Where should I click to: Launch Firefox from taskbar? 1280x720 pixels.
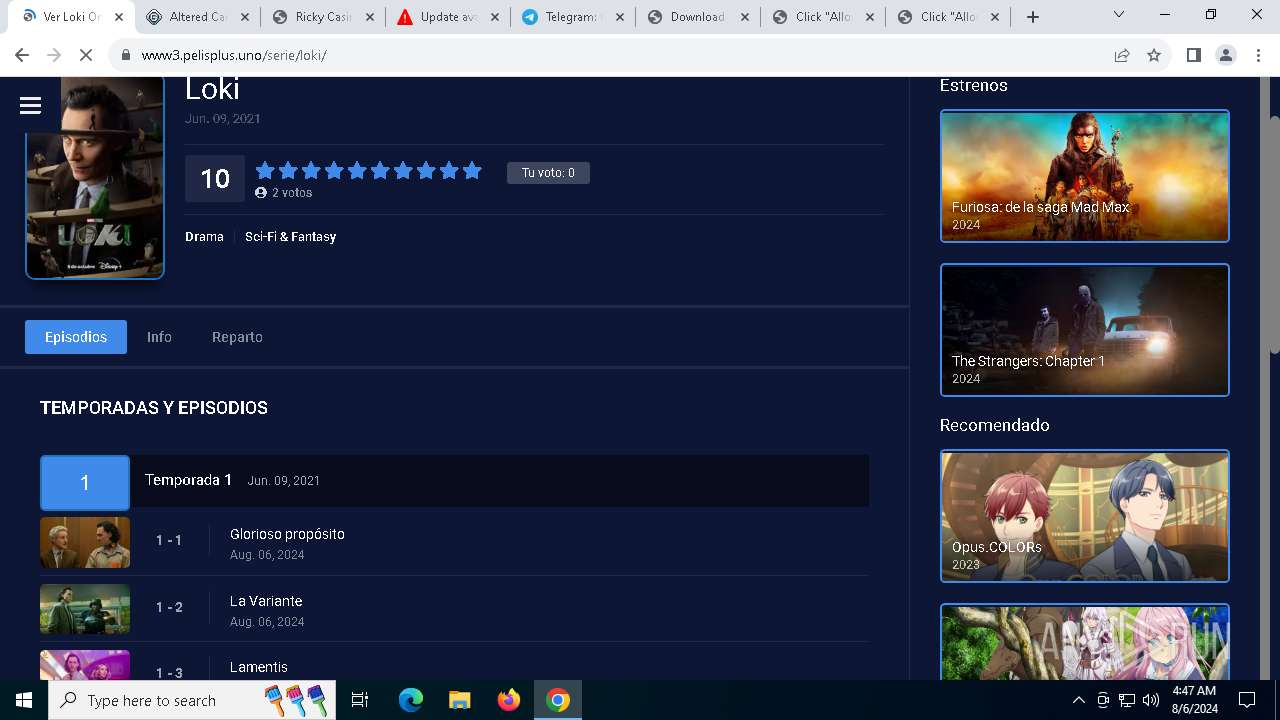pyautogui.click(x=509, y=700)
